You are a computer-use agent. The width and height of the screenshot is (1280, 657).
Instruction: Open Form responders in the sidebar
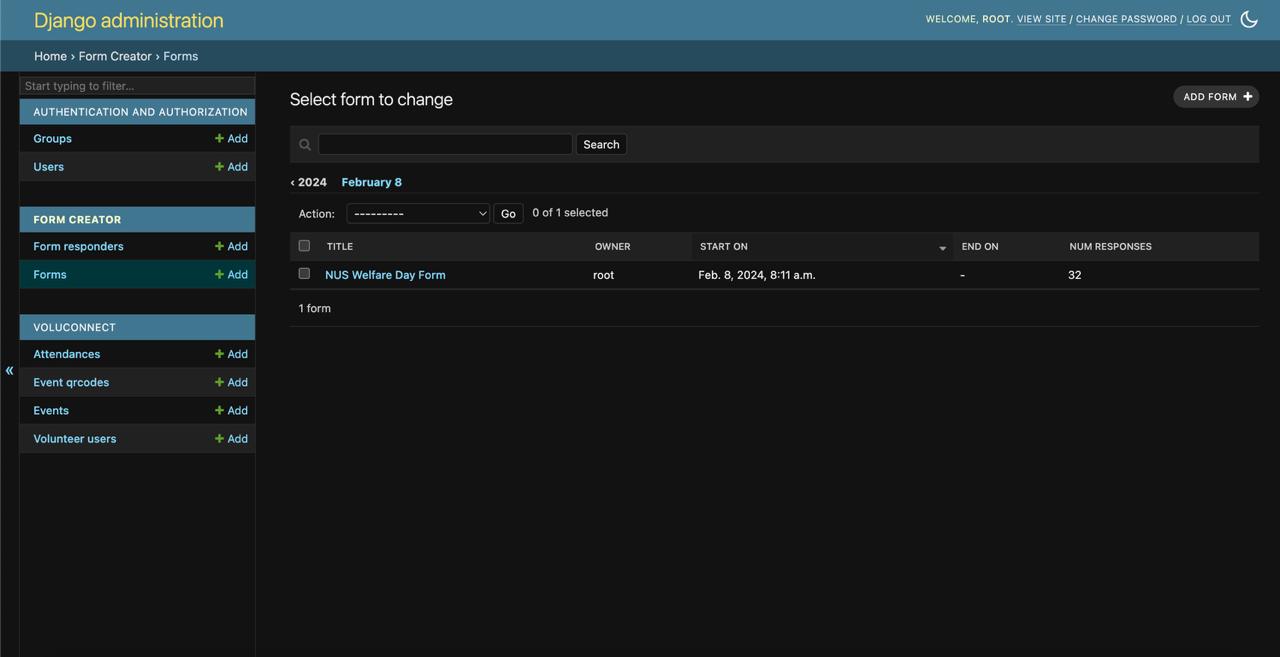[78, 247]
